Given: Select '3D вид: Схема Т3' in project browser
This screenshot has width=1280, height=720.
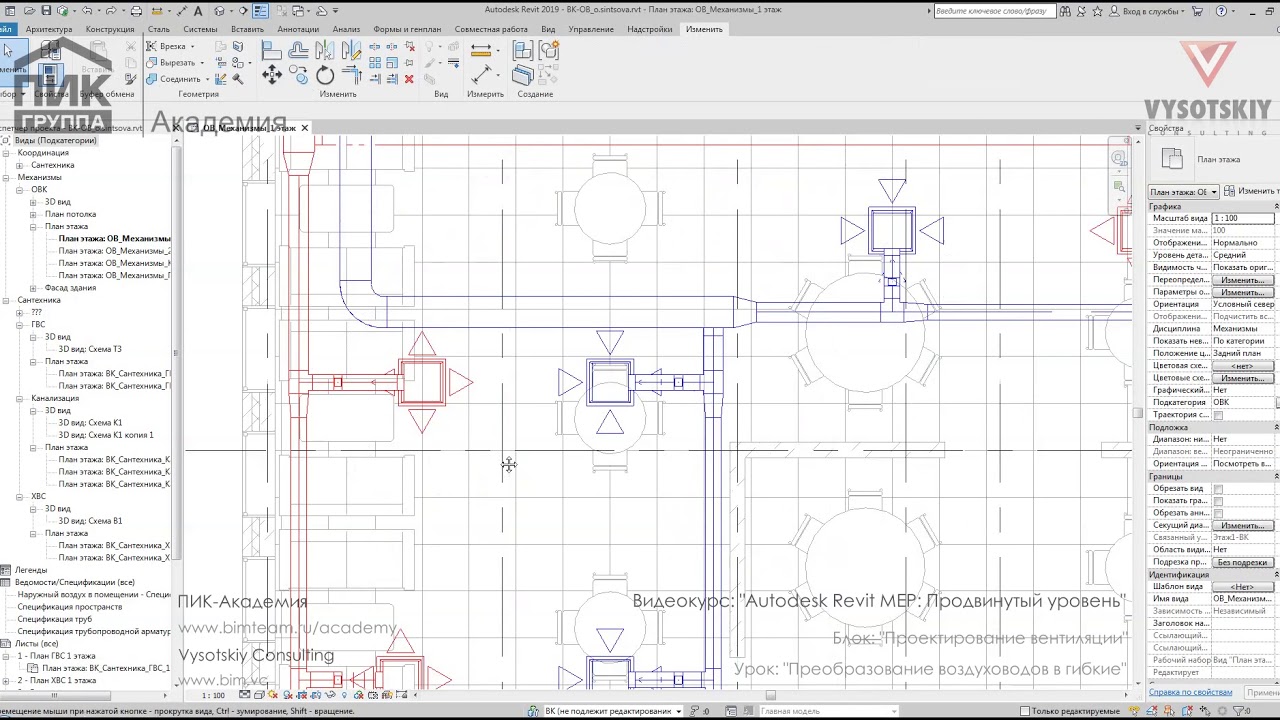Looking at the screenshot, I should [x=90, y=349].
